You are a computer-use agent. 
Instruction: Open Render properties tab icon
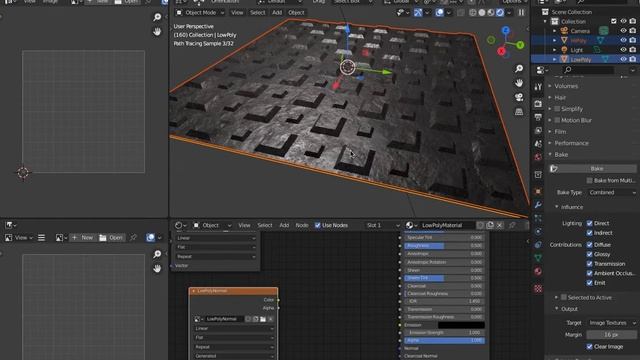tap(538, 104)
